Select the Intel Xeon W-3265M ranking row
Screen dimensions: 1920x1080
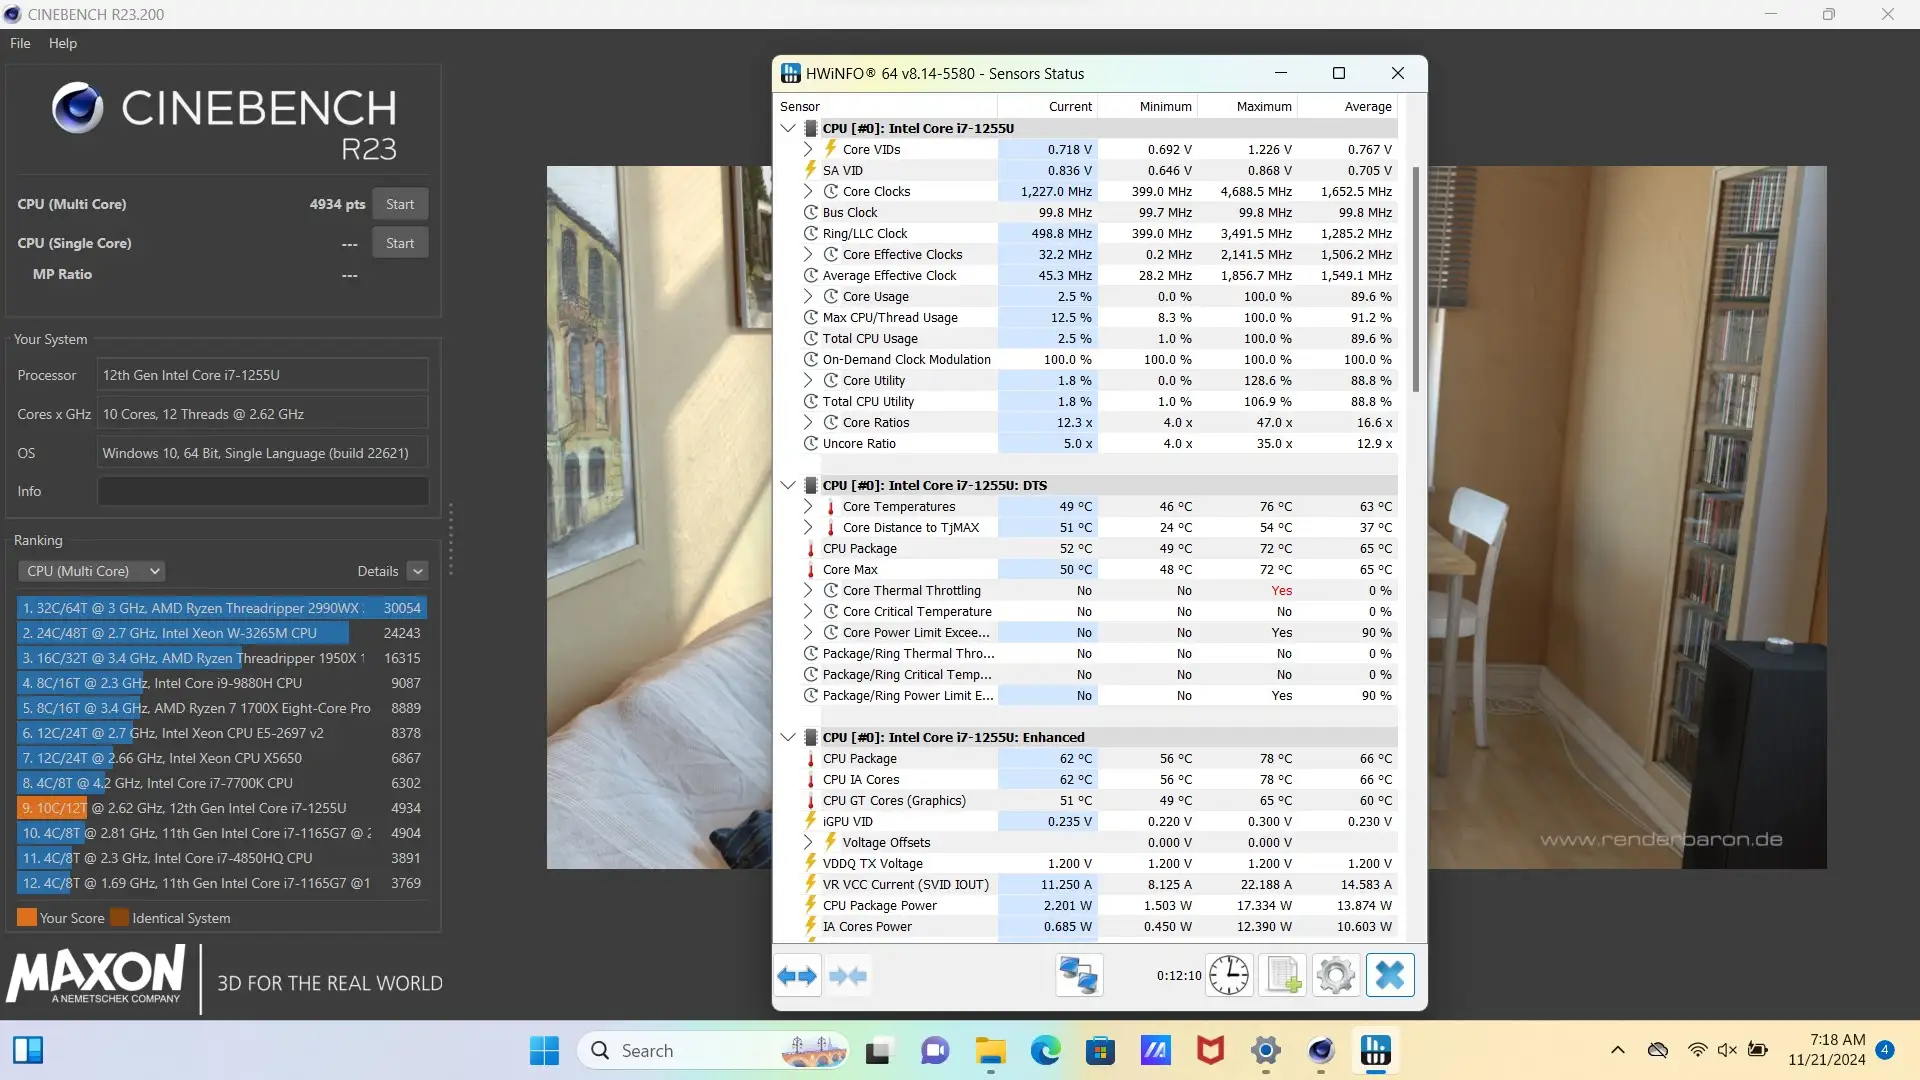pos(222,633)
